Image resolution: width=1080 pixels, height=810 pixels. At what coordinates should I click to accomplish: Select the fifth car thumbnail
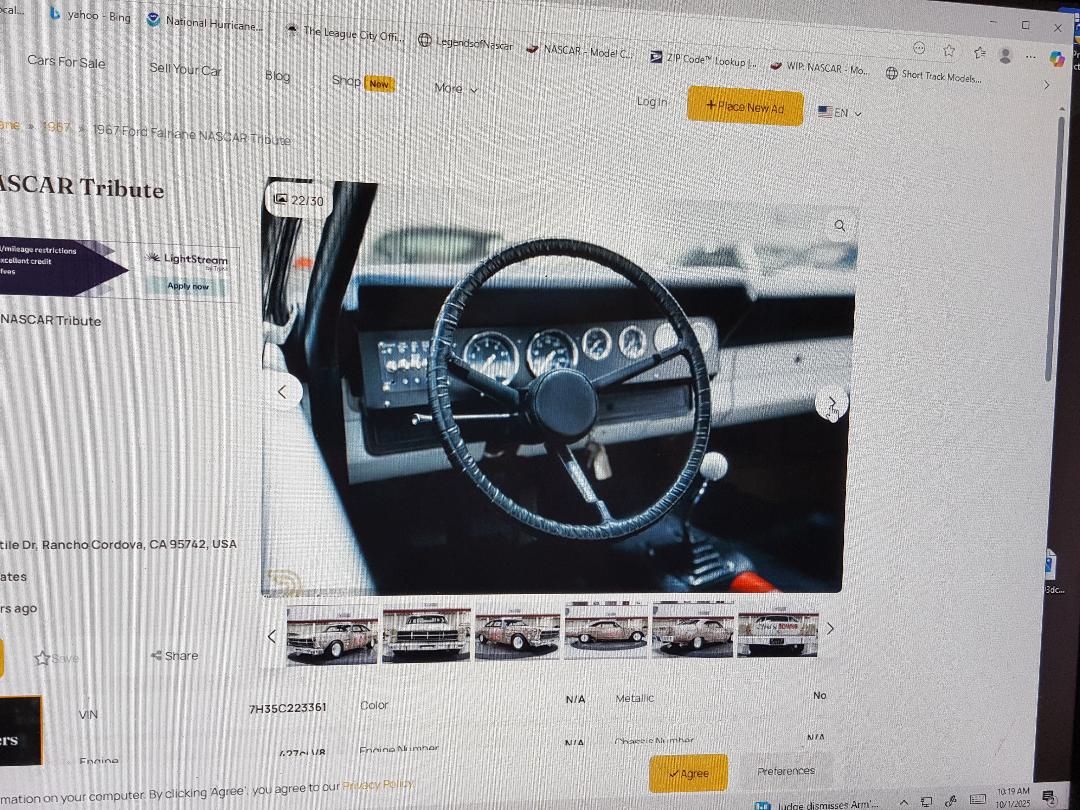[x=693, y=629]
